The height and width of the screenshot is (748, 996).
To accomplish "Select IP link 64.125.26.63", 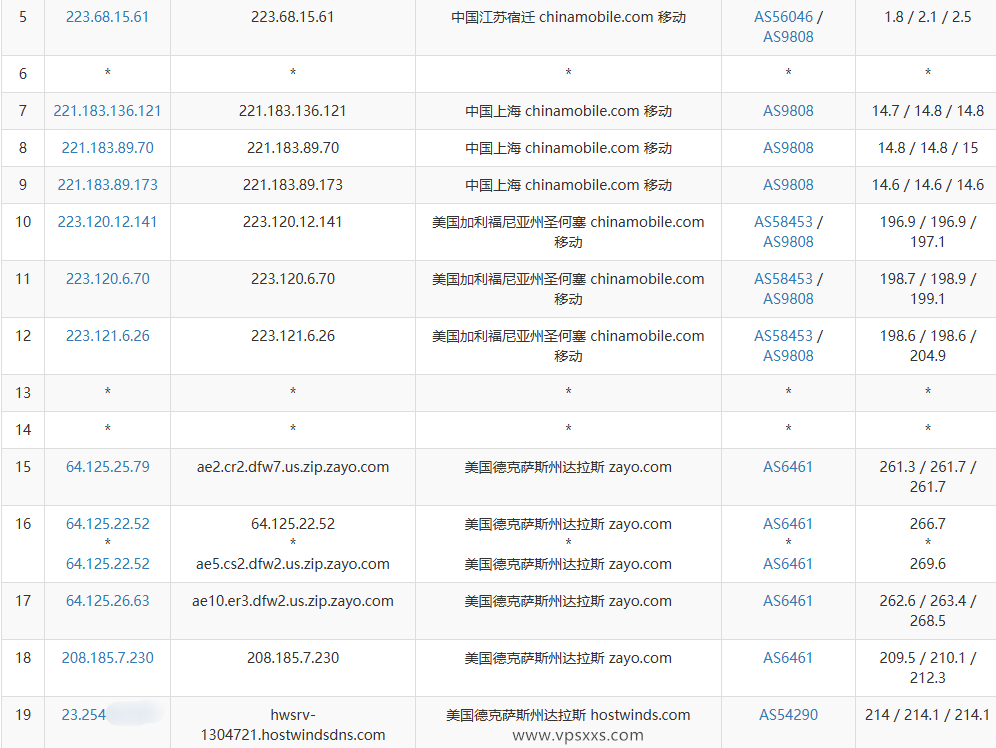I will click(107, 600).
